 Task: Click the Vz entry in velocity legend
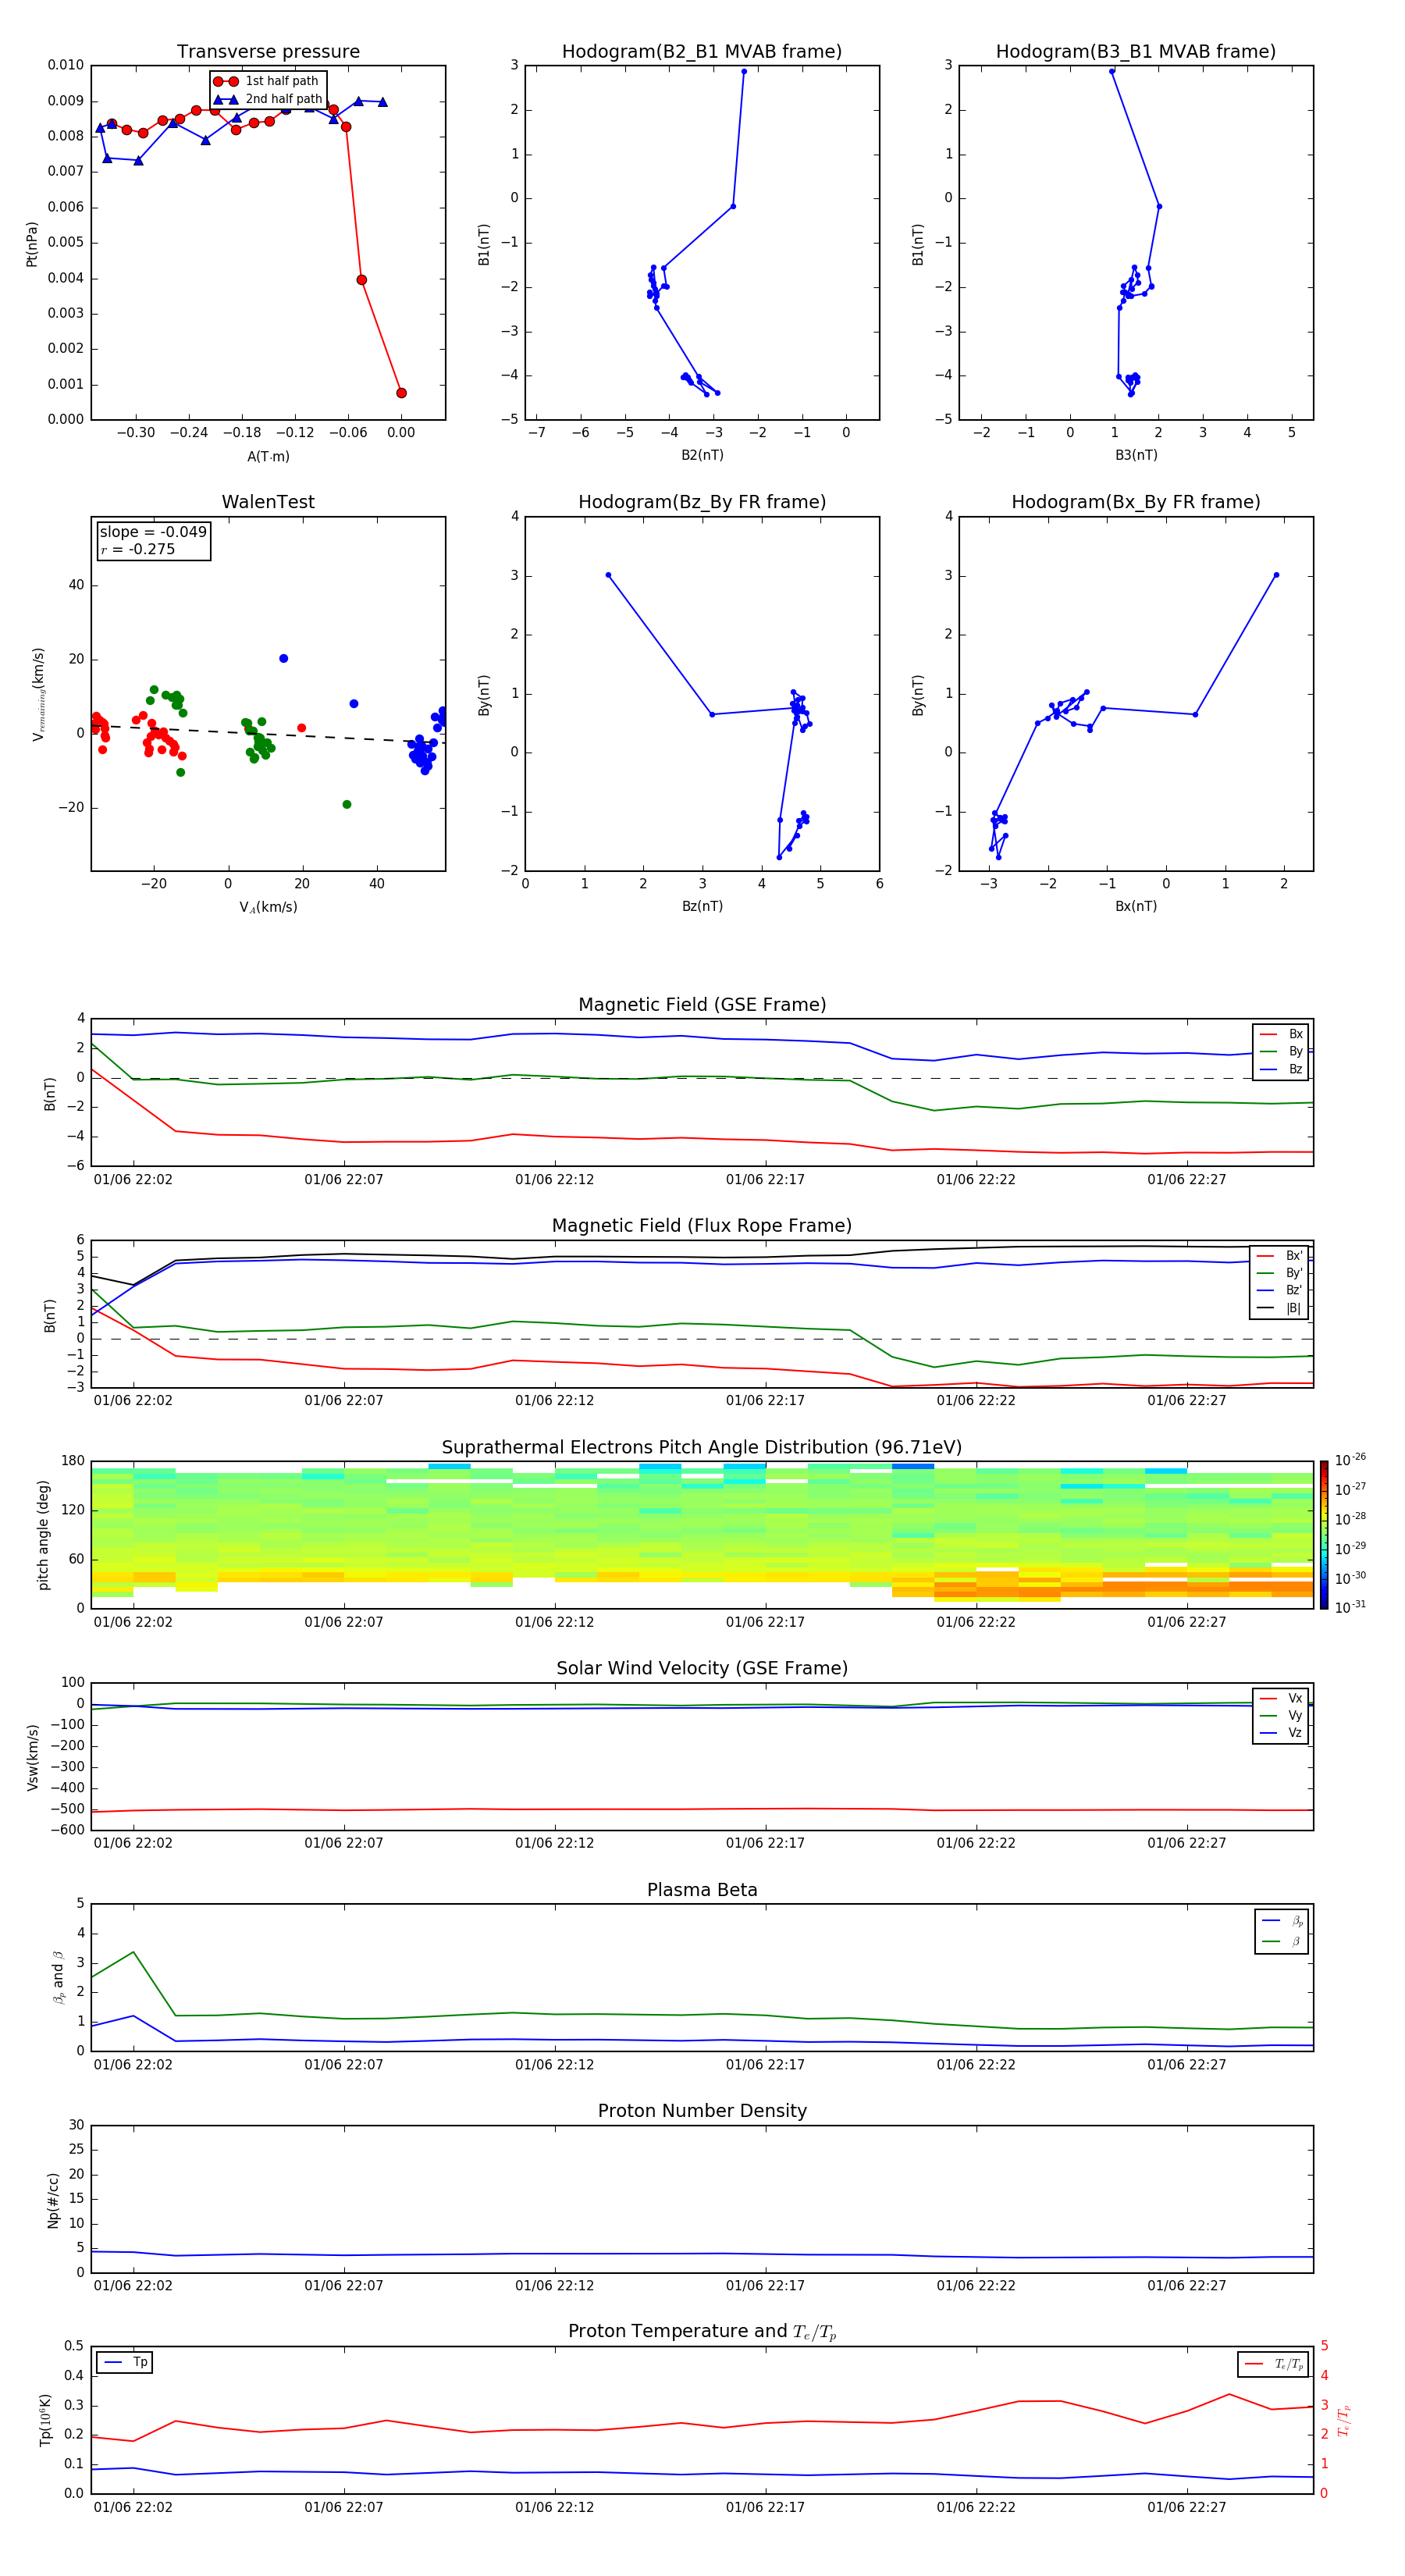(1281, 1733)
